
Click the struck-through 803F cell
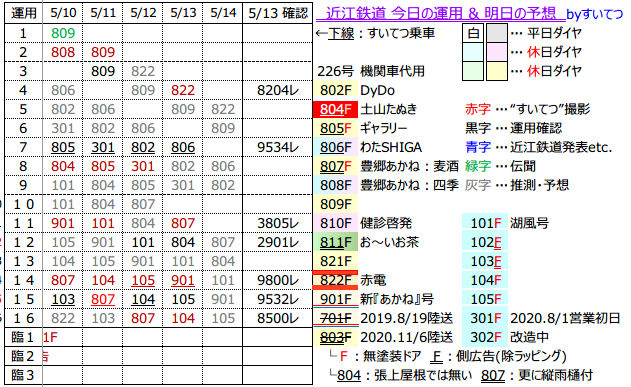tap(335, 337)
